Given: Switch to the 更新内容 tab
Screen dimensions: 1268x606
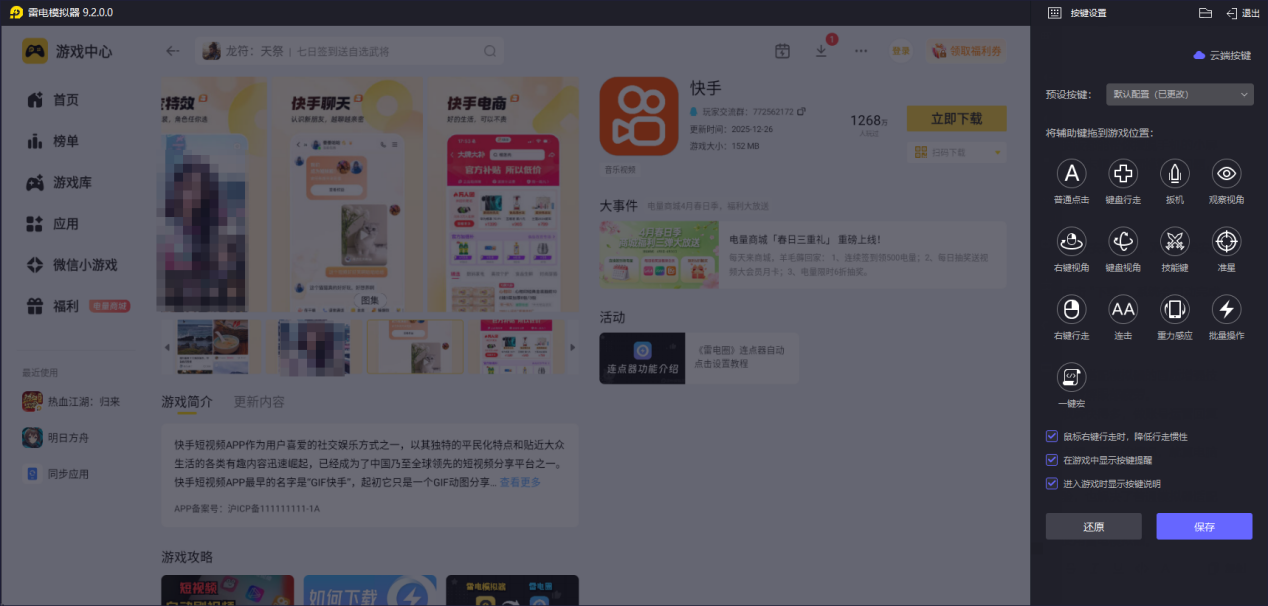Looking at the screenshot, I should [x=259, y=402].
